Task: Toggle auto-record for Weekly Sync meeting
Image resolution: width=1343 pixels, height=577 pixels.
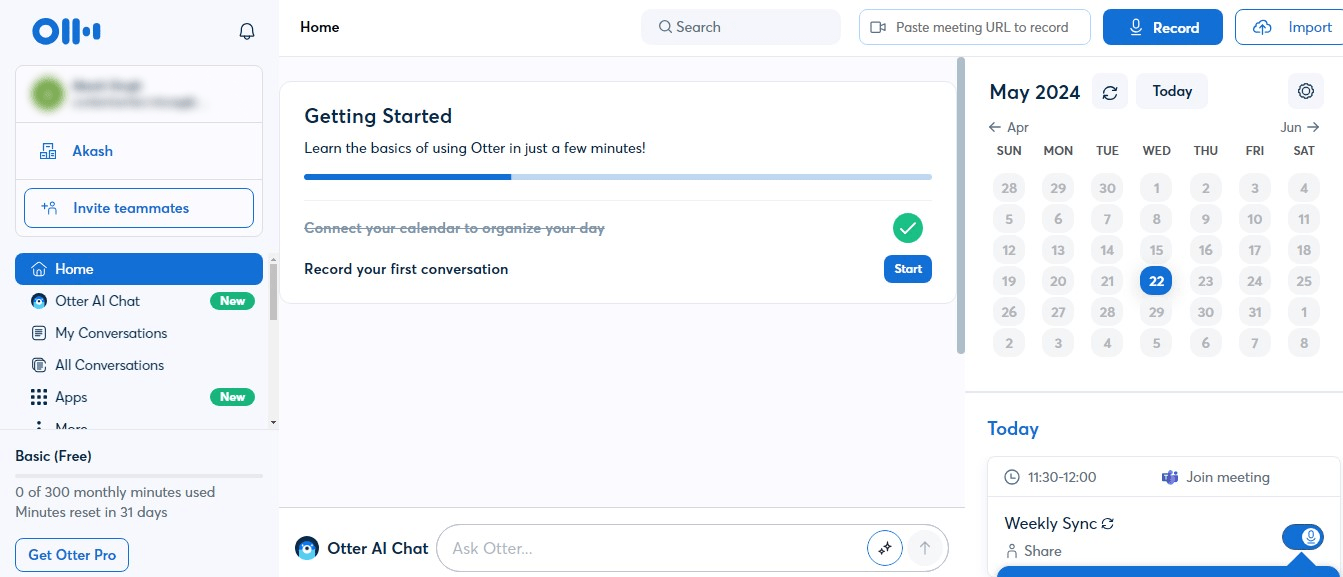Action: (x=1302, y=536)
